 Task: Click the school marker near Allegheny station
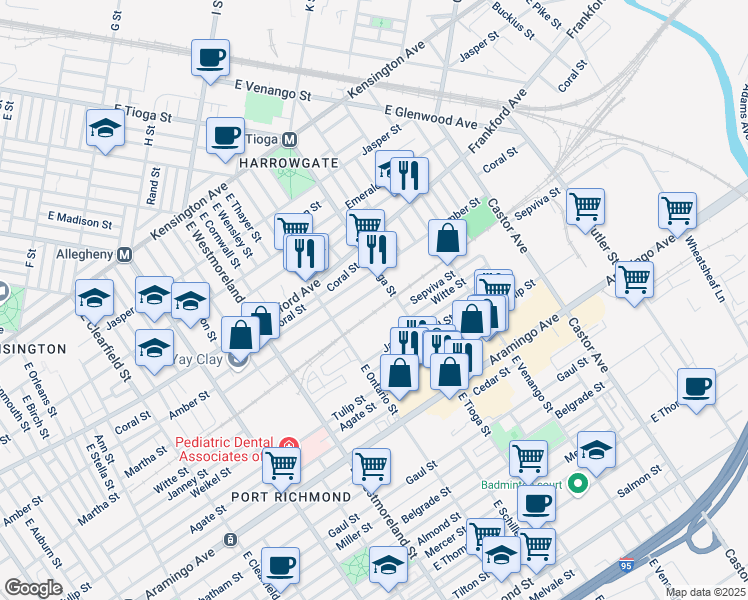click(x=94, y=300)
